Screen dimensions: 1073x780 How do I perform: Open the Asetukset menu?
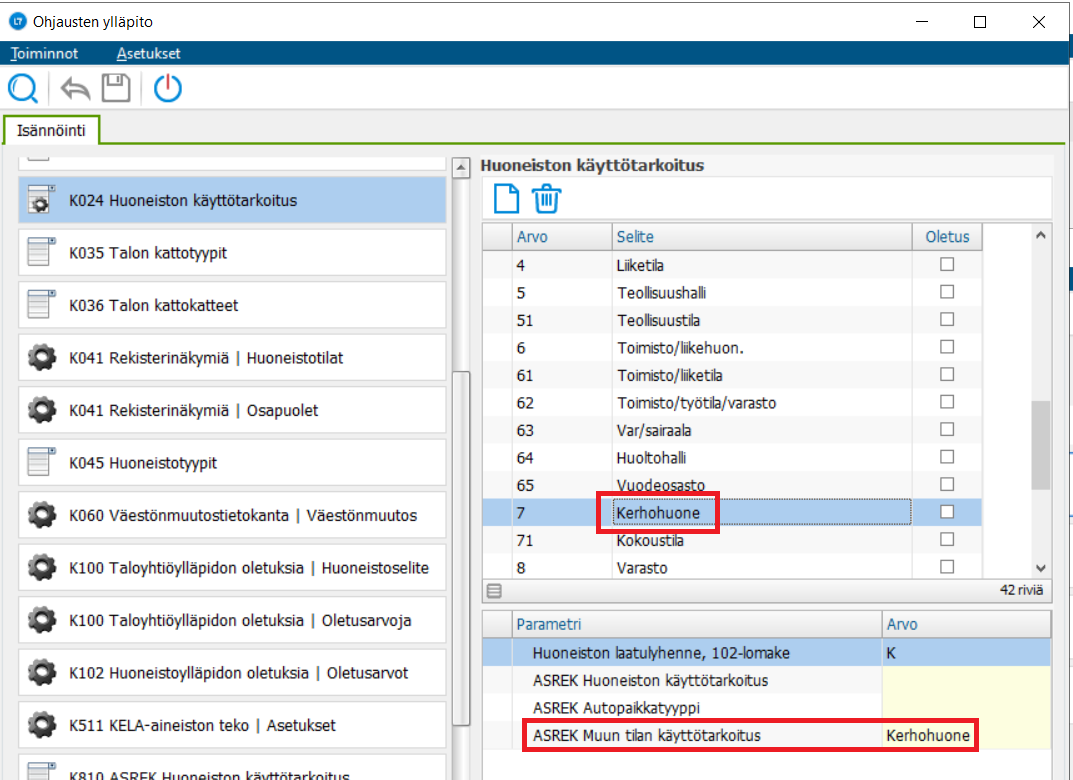coord(148,54)
